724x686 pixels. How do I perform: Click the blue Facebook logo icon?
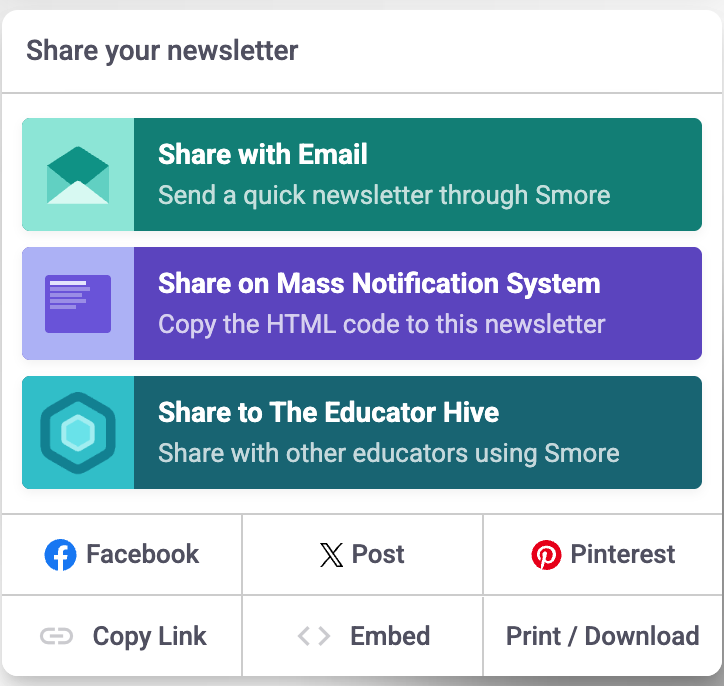(60, 555)
